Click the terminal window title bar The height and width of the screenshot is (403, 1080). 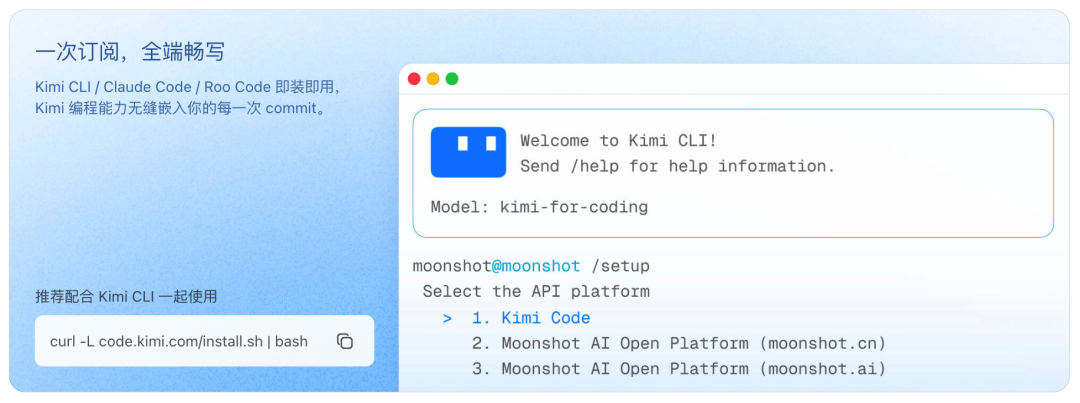tap(734, 79)
